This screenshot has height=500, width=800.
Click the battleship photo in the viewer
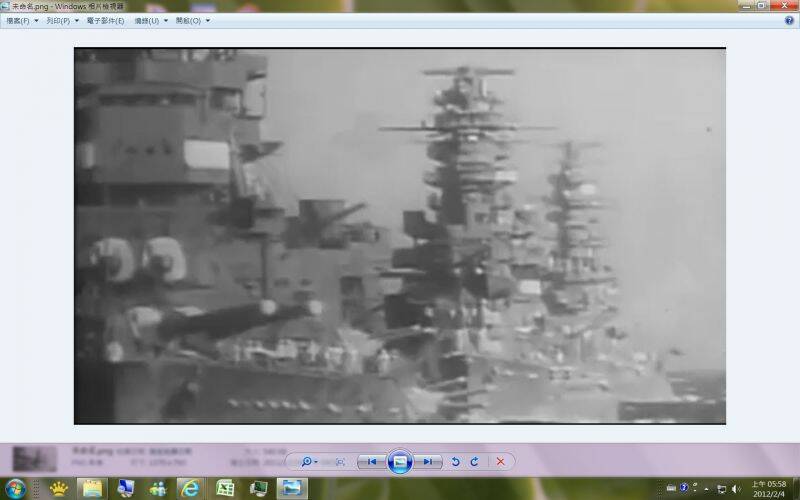(400, 236)
